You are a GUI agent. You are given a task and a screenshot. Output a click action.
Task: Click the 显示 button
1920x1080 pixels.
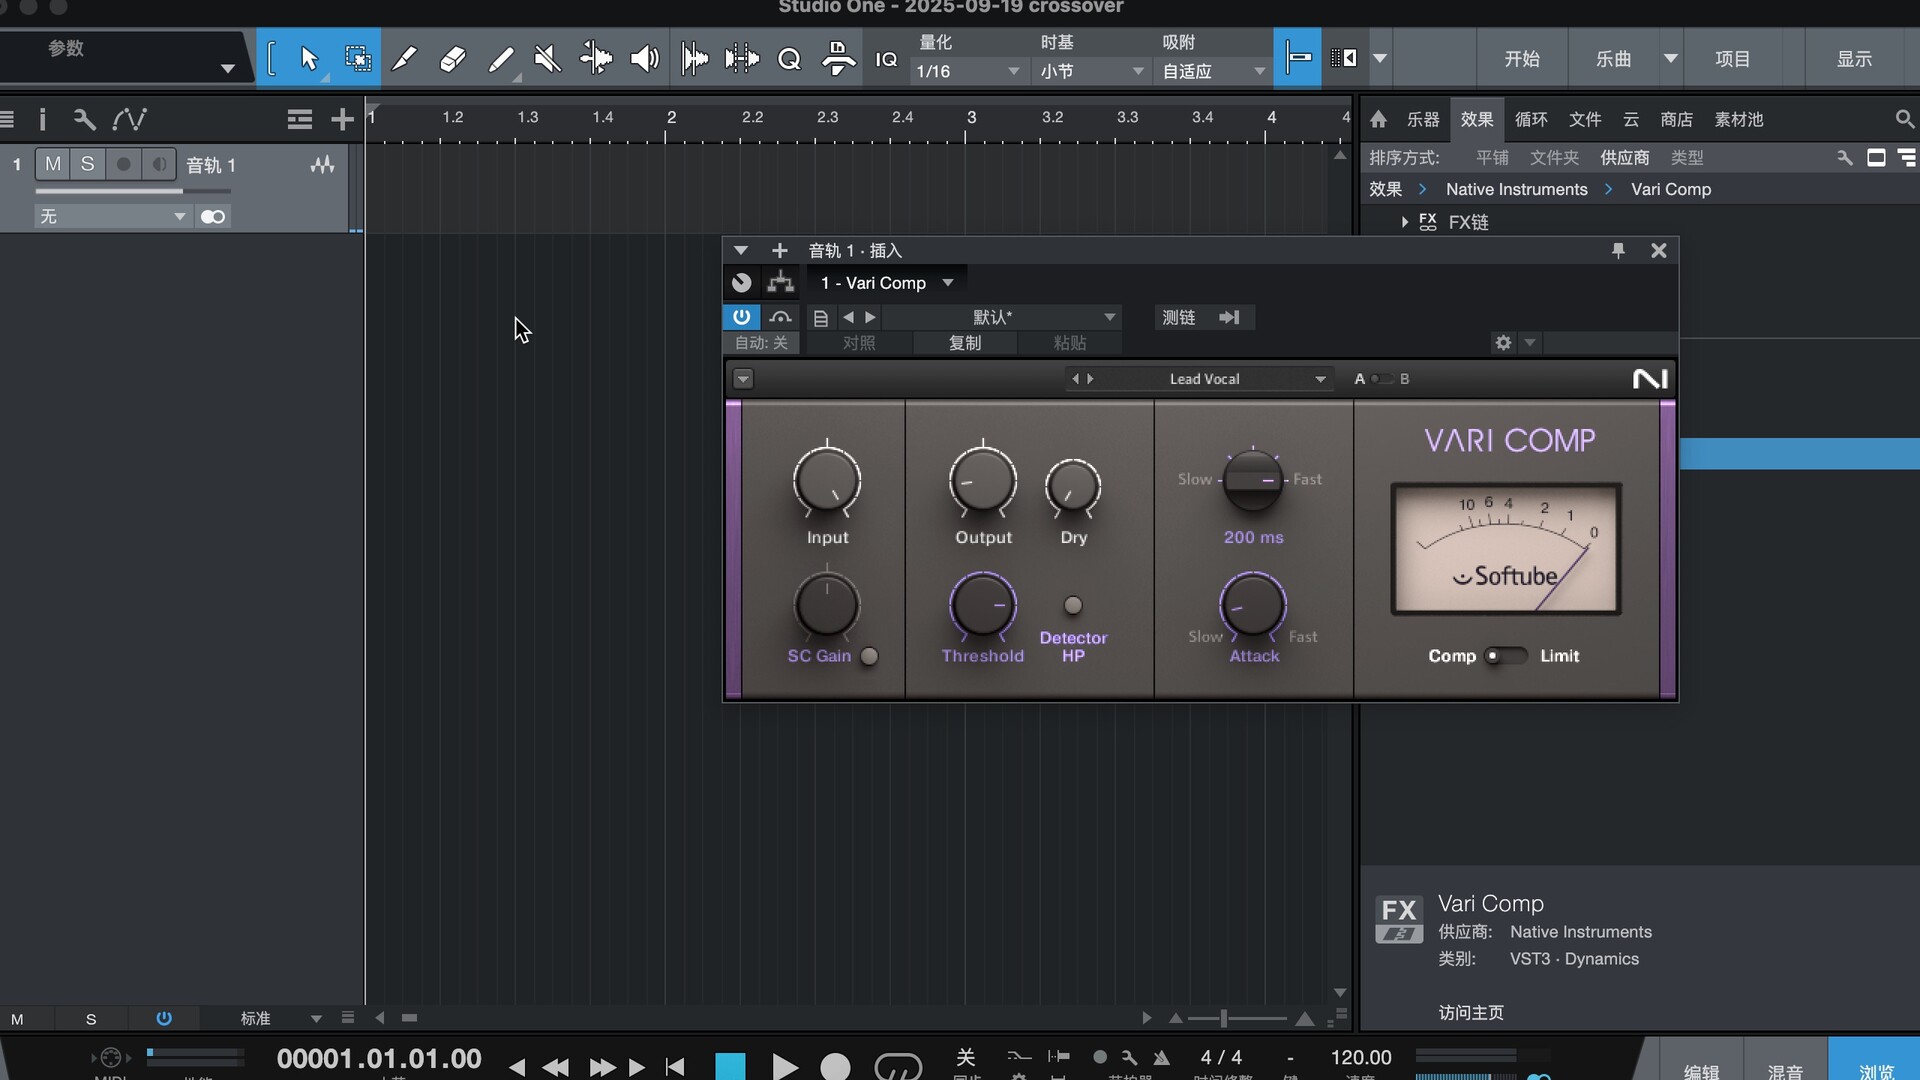[x=1854, y=59]
